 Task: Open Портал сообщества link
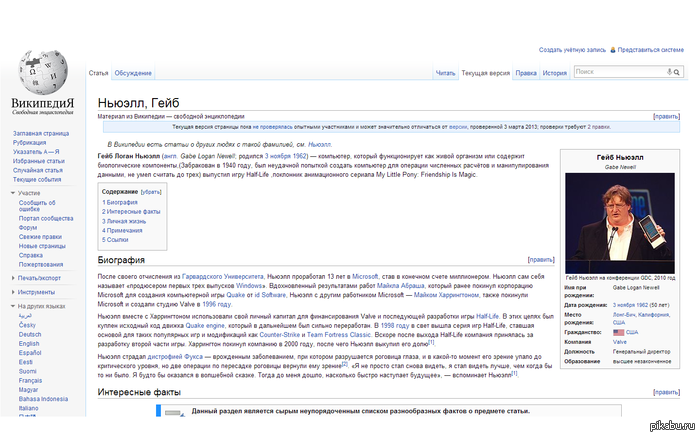pos(46,218)
